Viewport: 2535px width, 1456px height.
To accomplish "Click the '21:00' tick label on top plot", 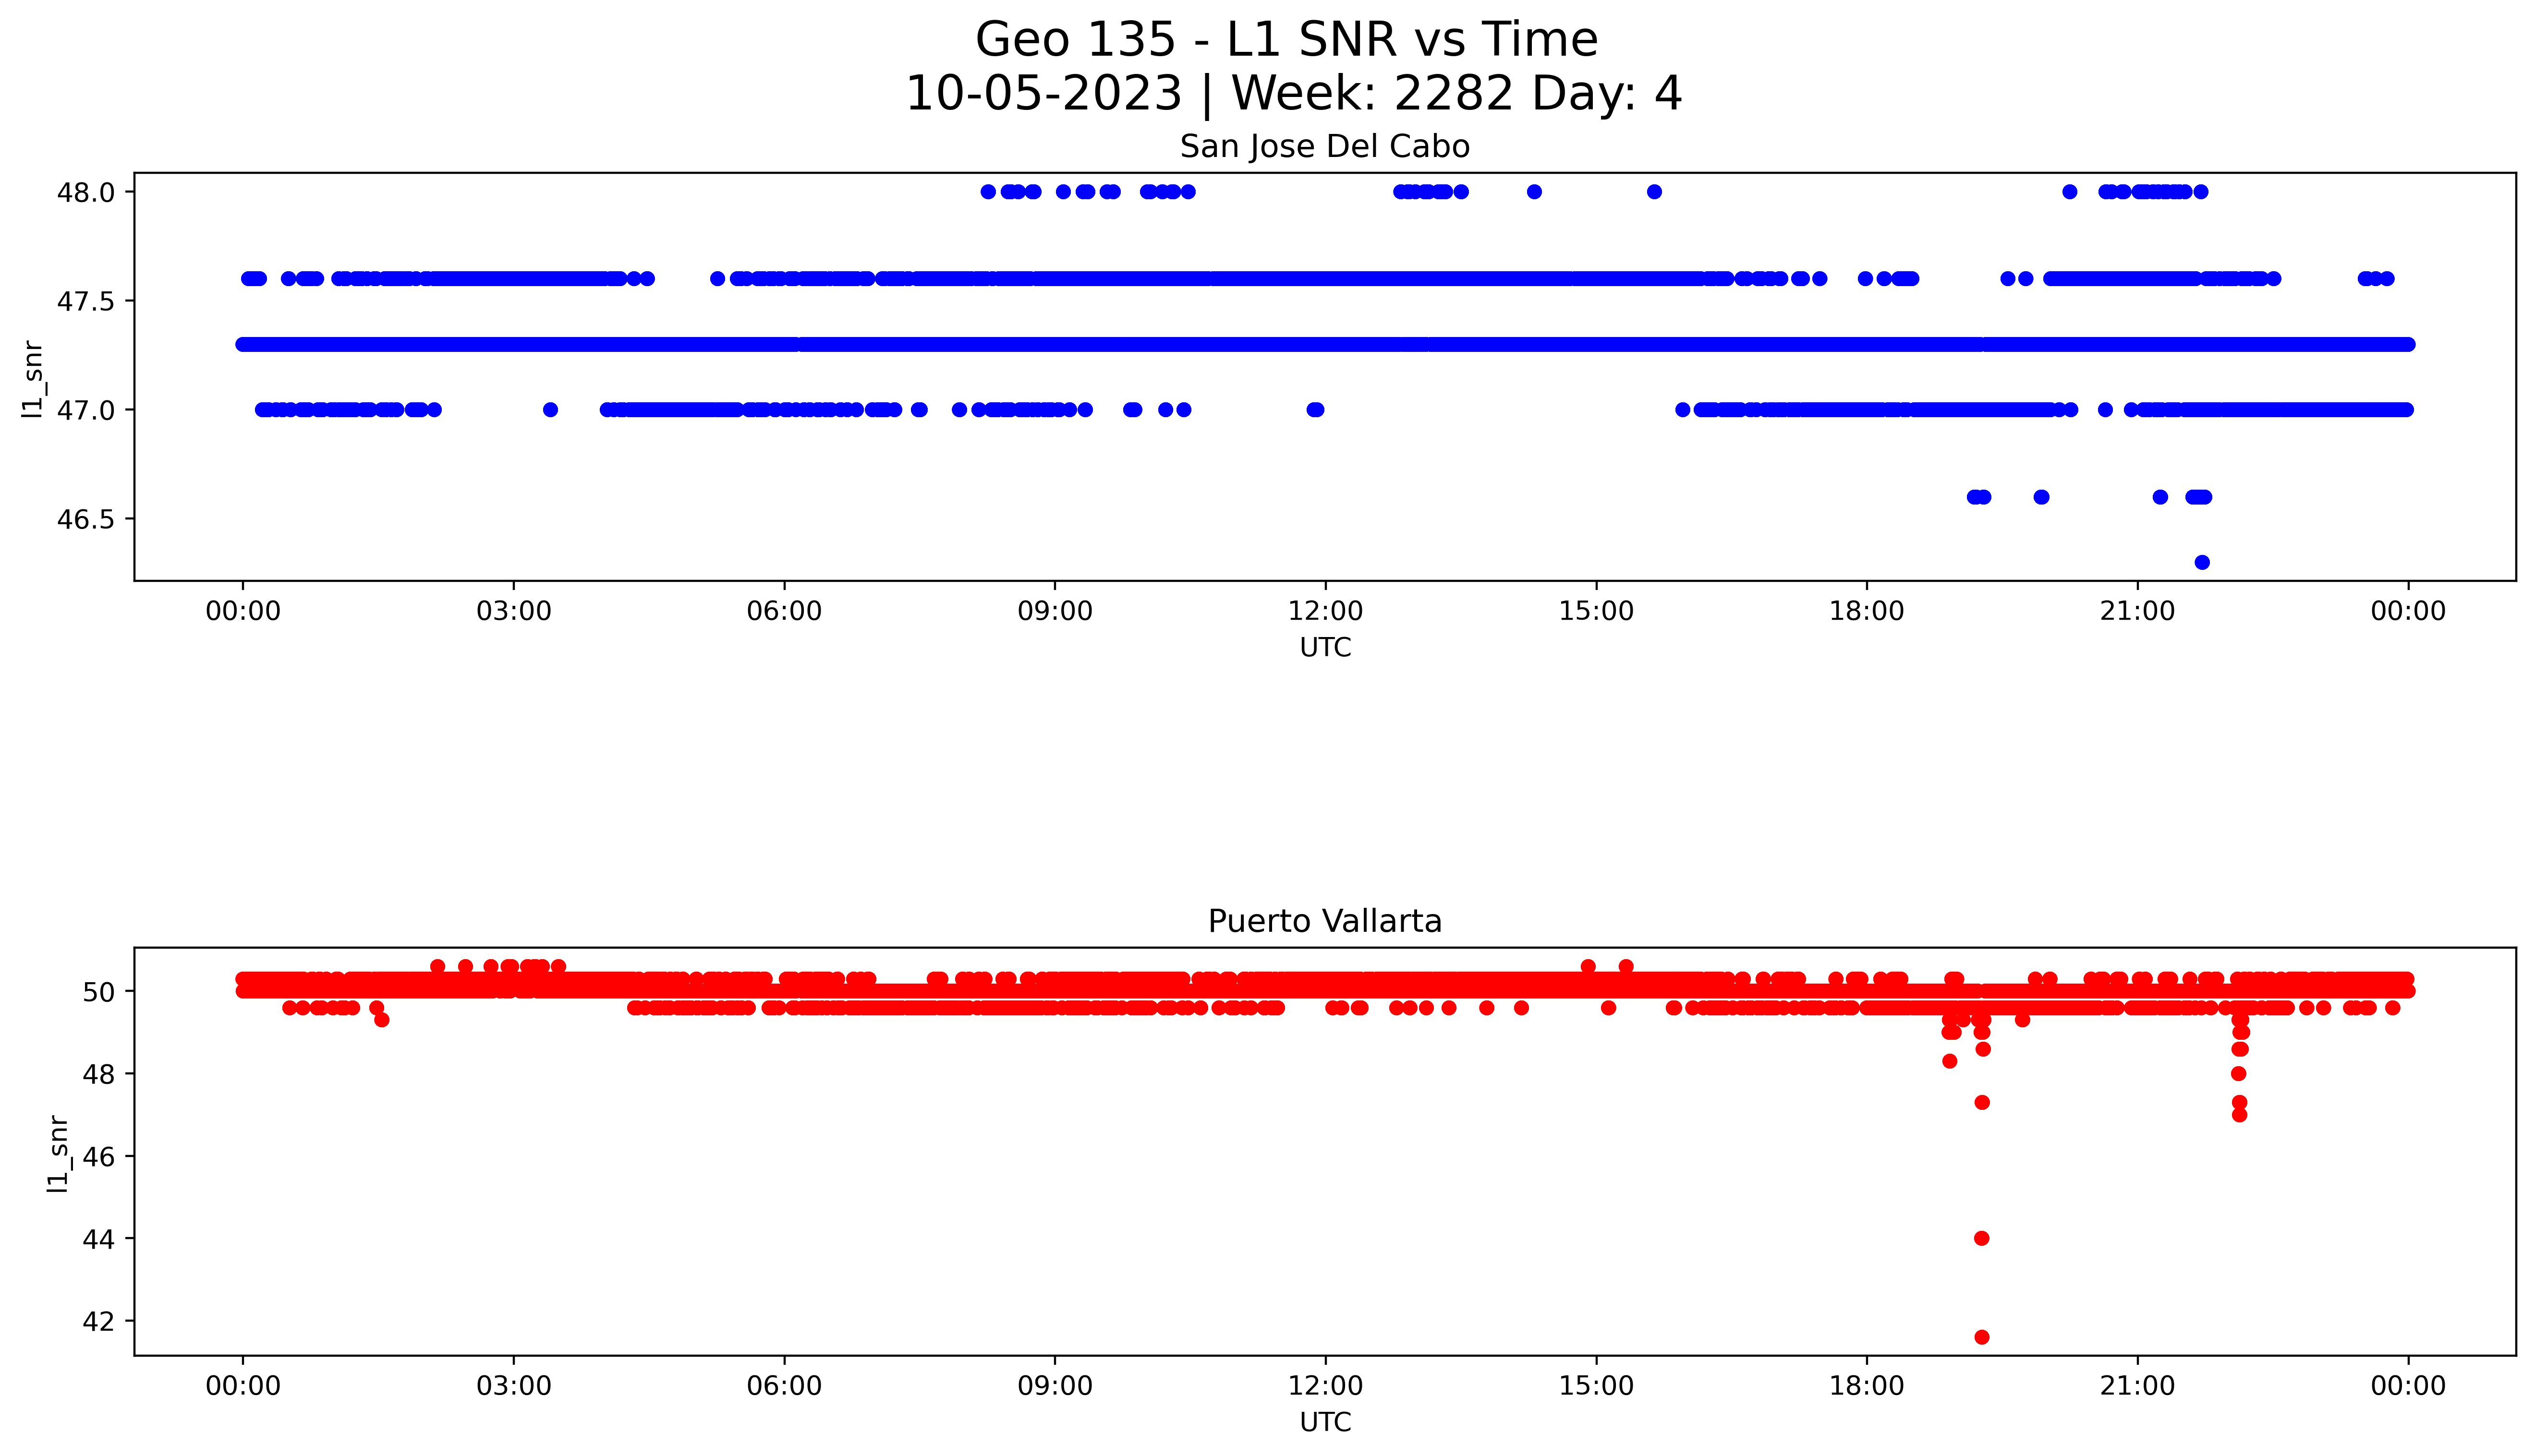I will (2138, 612).
